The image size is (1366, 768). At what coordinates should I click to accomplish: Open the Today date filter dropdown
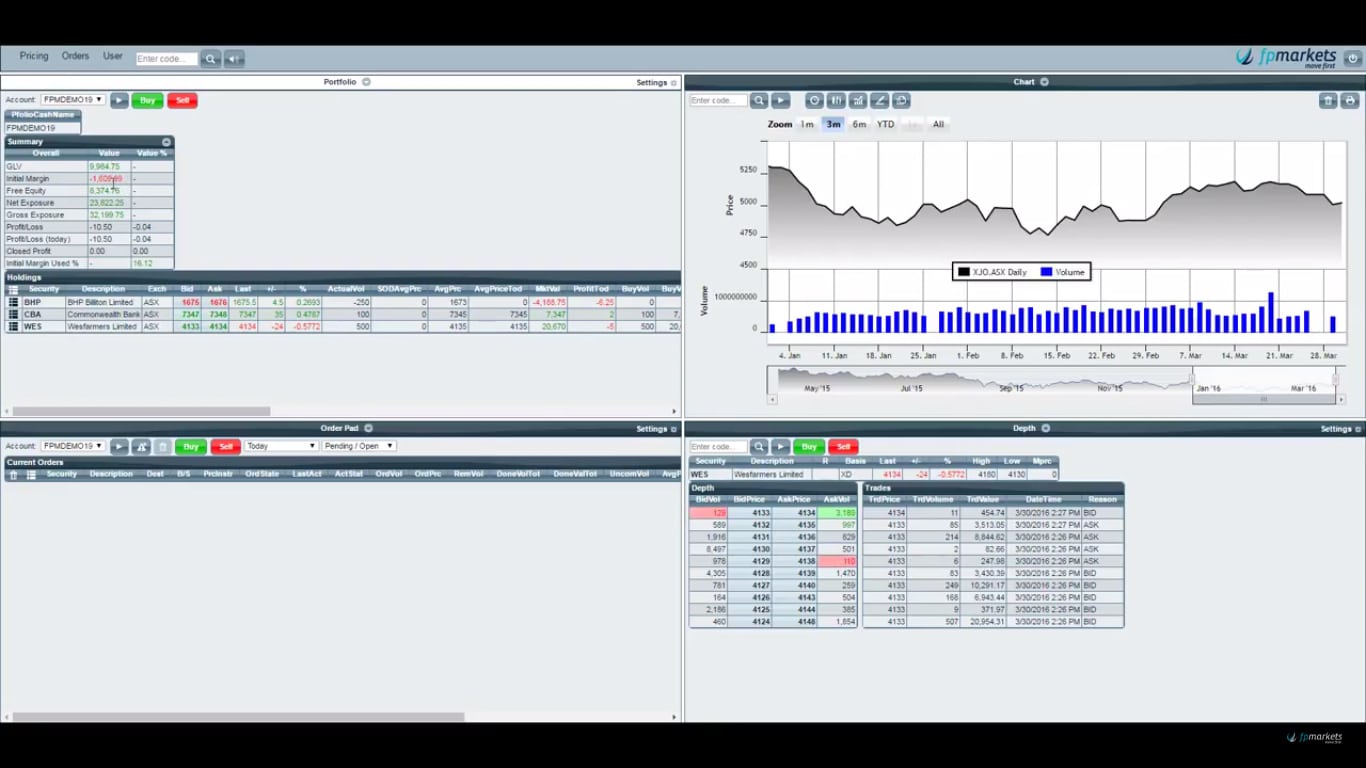pyautogui.click(x=281, y=446)
